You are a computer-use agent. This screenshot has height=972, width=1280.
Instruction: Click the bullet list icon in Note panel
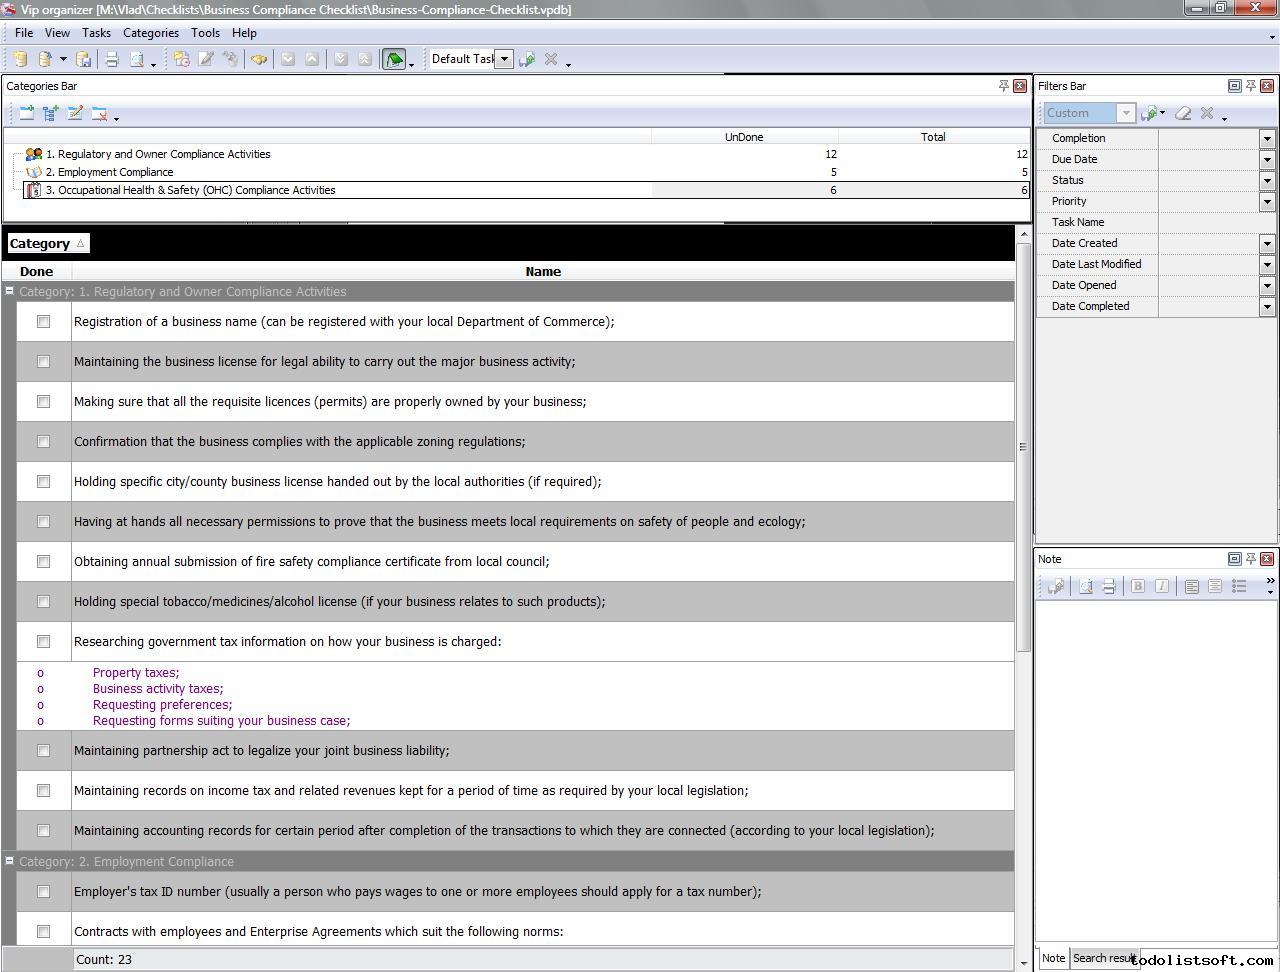coord(1239,587)
